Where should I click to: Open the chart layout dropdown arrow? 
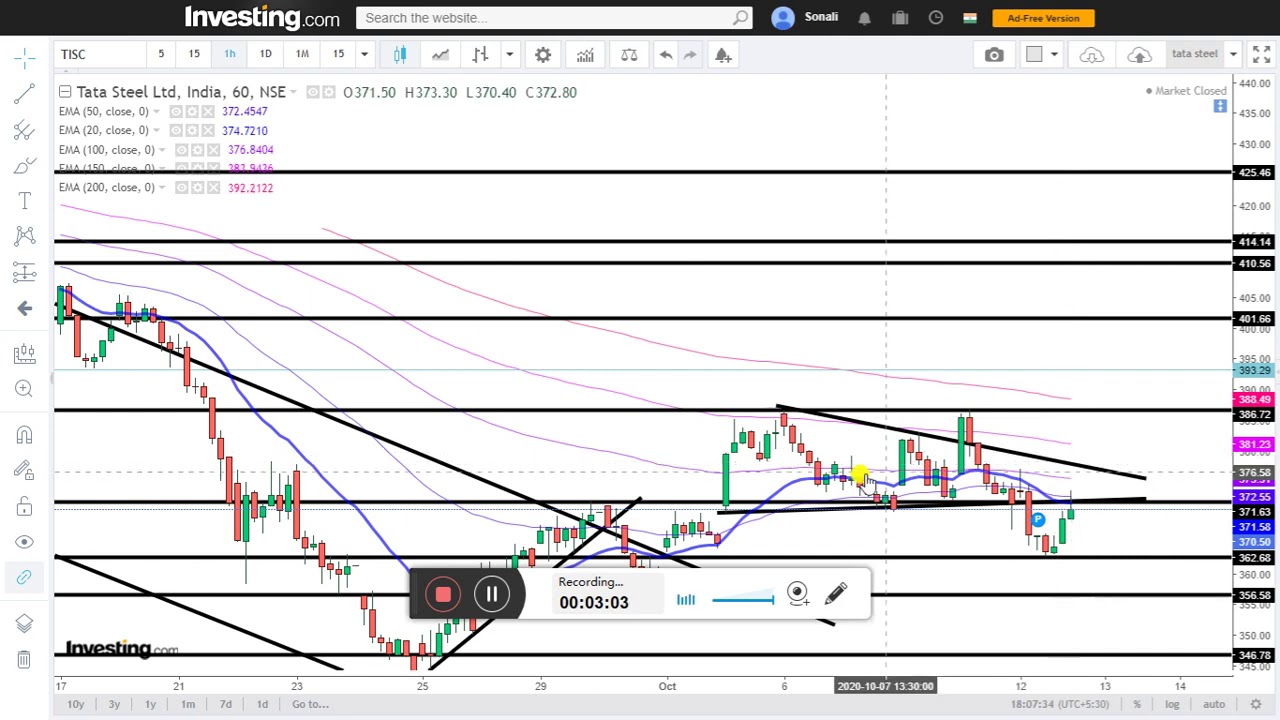coord(1054,55)
